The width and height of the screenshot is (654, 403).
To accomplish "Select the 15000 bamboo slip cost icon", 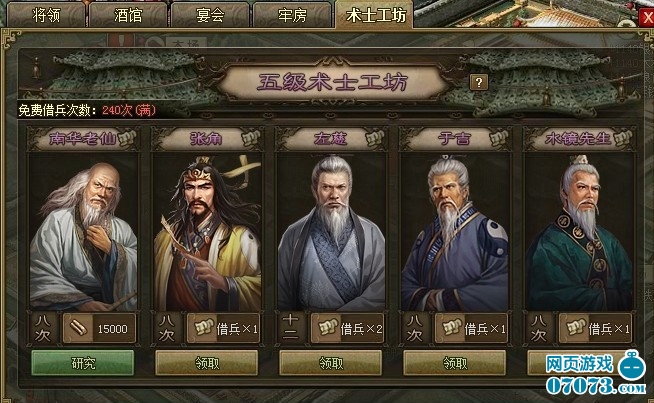I will click(x=78, y=329).
